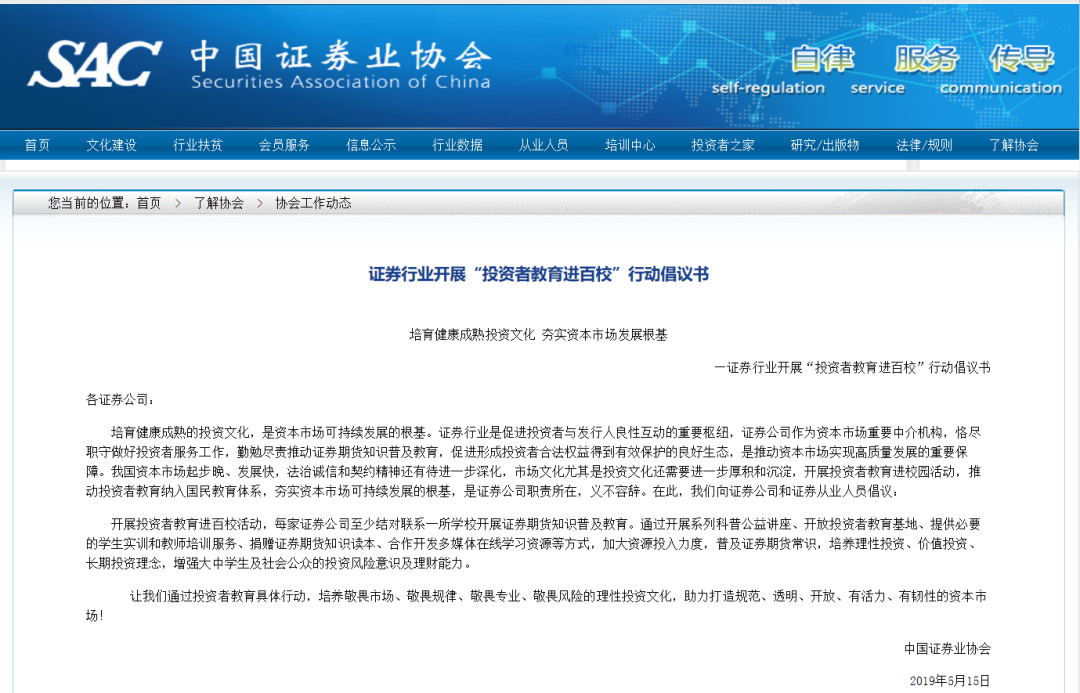Click the SAC logo in header
The image size is (1080, 693).
click(95, 64)
